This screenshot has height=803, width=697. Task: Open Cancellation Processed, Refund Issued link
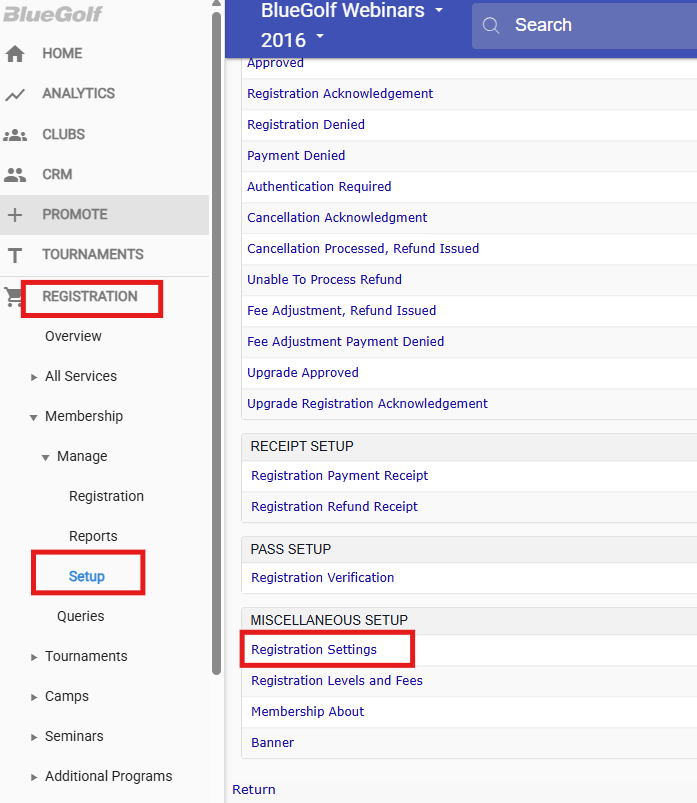click(x=363, y=248)
